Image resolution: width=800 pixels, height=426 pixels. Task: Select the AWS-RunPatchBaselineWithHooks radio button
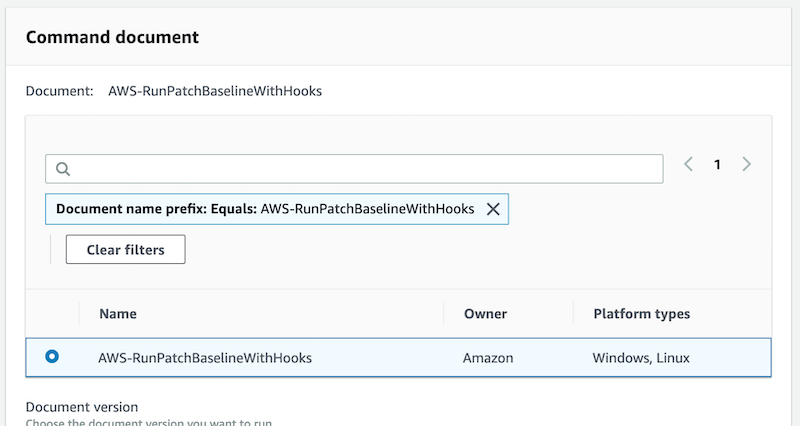click(x=52, y=356)
